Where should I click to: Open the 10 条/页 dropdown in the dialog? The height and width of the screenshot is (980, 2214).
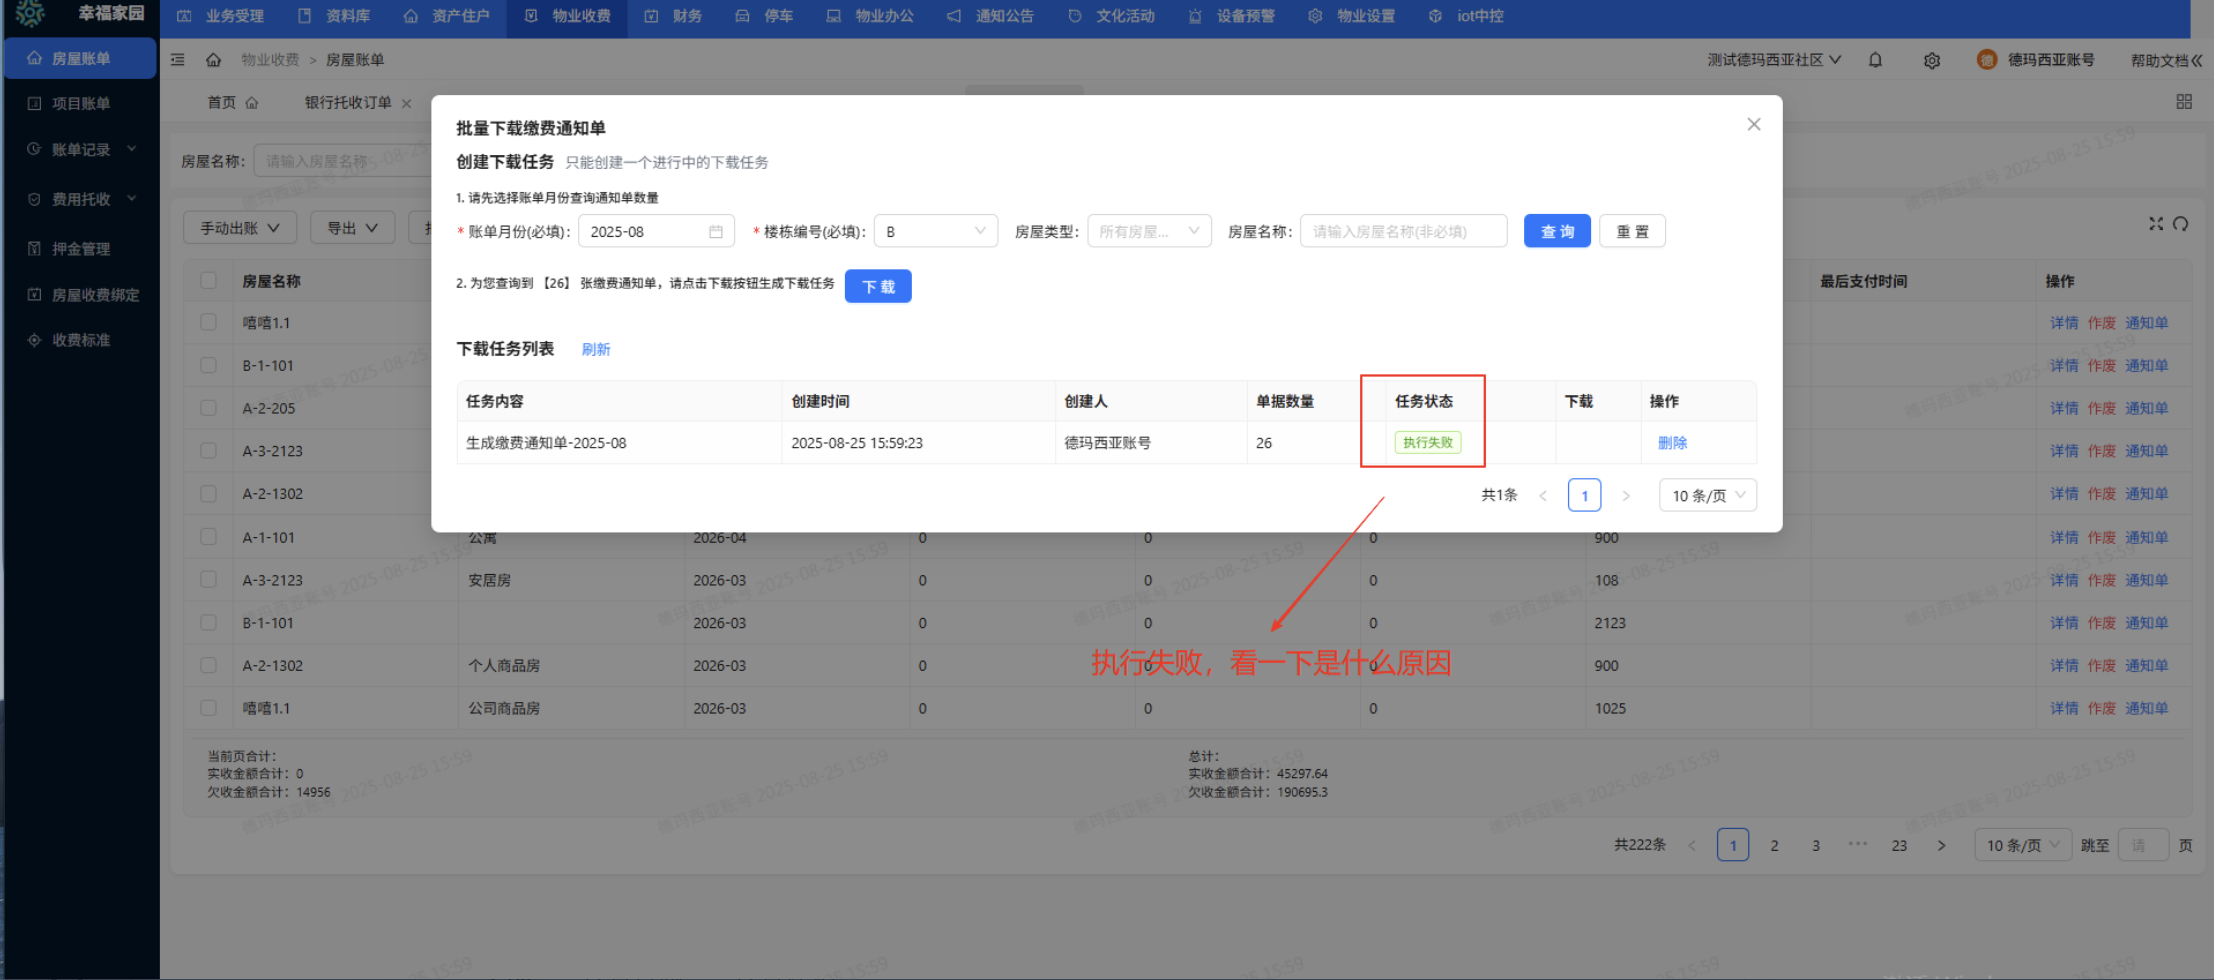1707,495
